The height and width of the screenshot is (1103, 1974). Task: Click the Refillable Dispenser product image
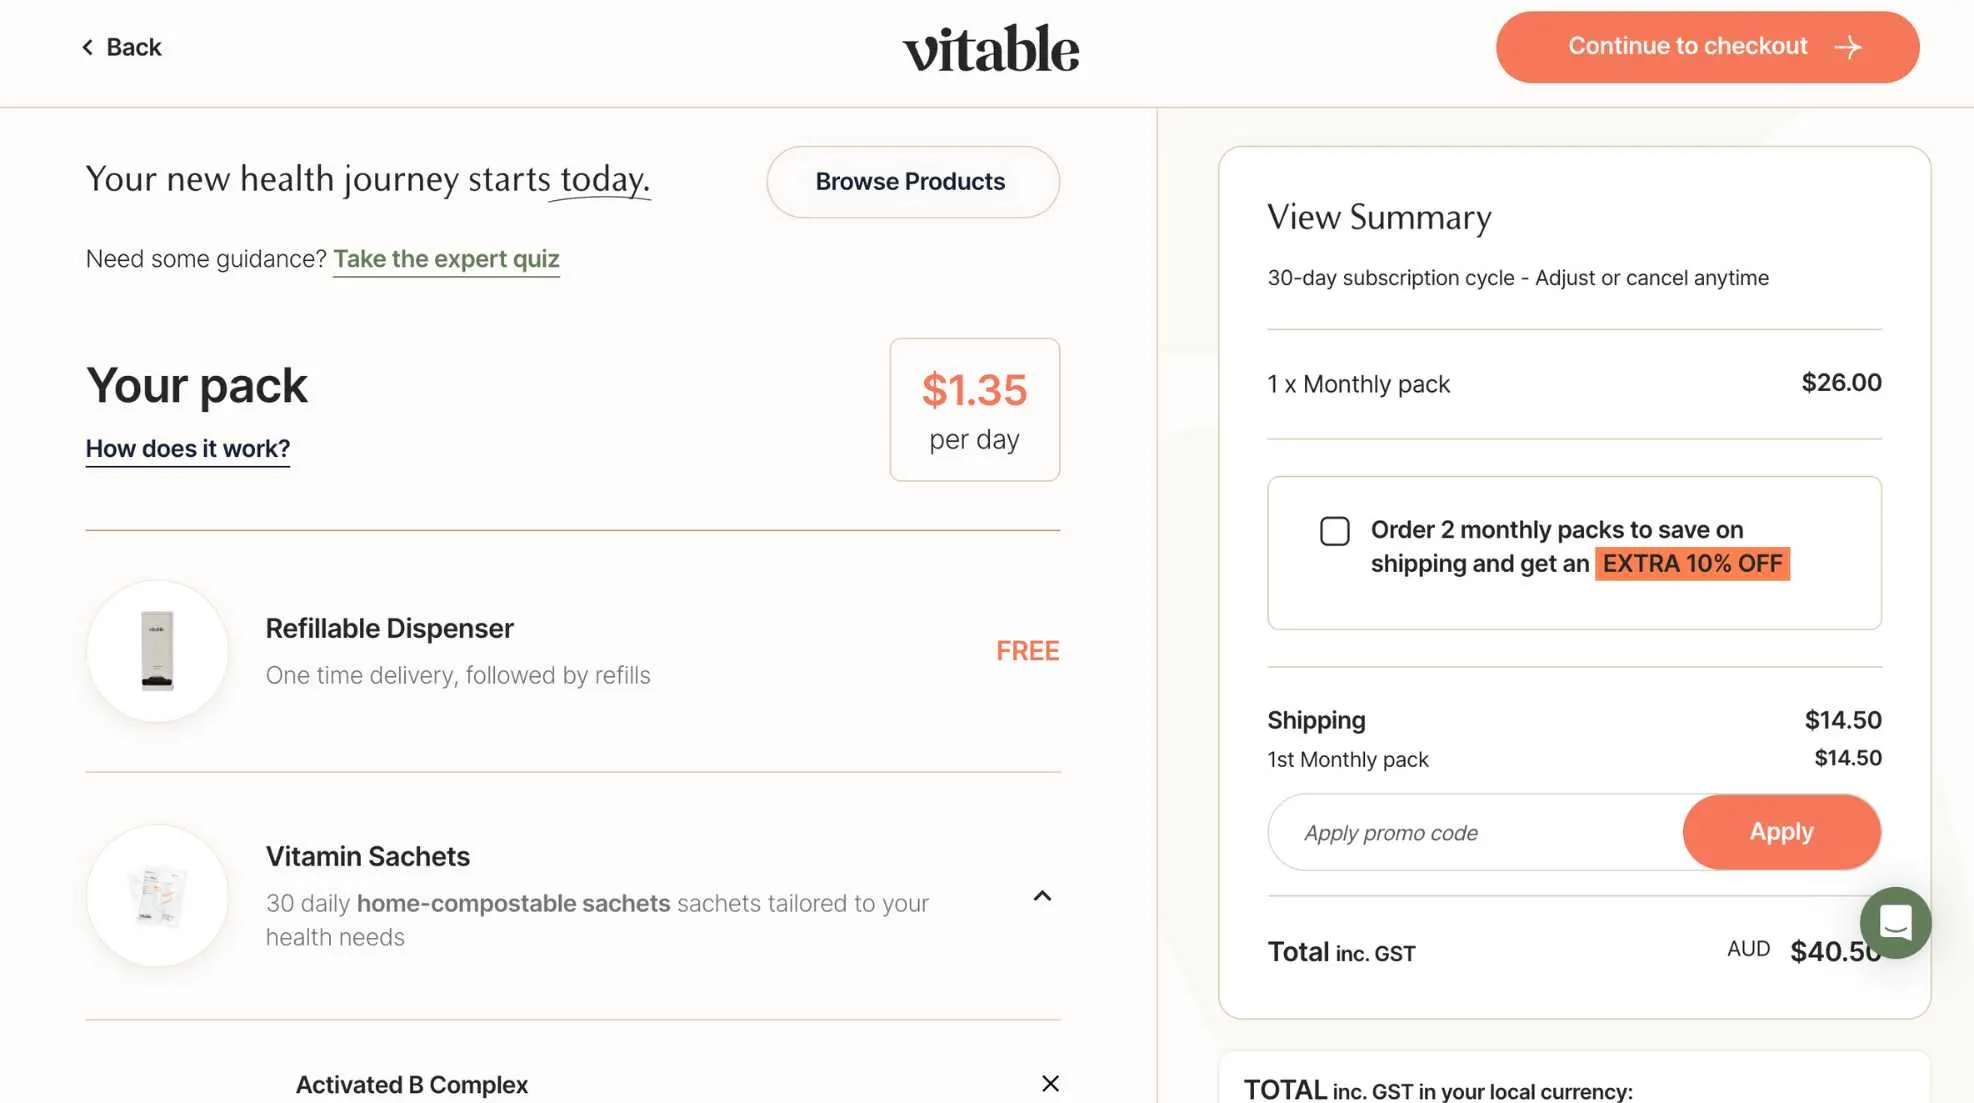point(157,651)
